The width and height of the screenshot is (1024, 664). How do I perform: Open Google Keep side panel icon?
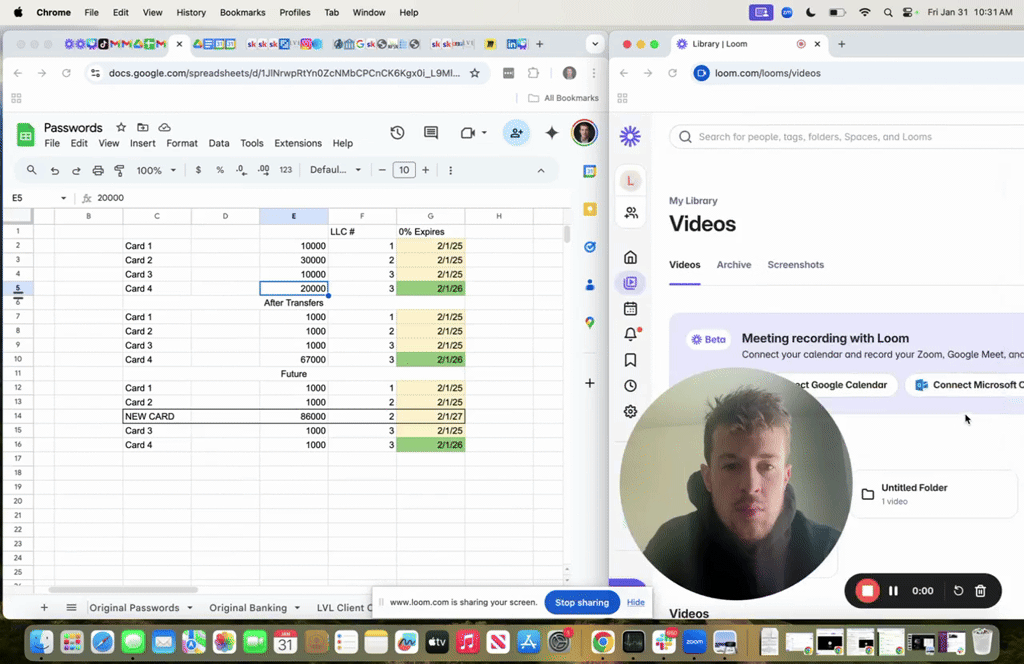point(590,209)
